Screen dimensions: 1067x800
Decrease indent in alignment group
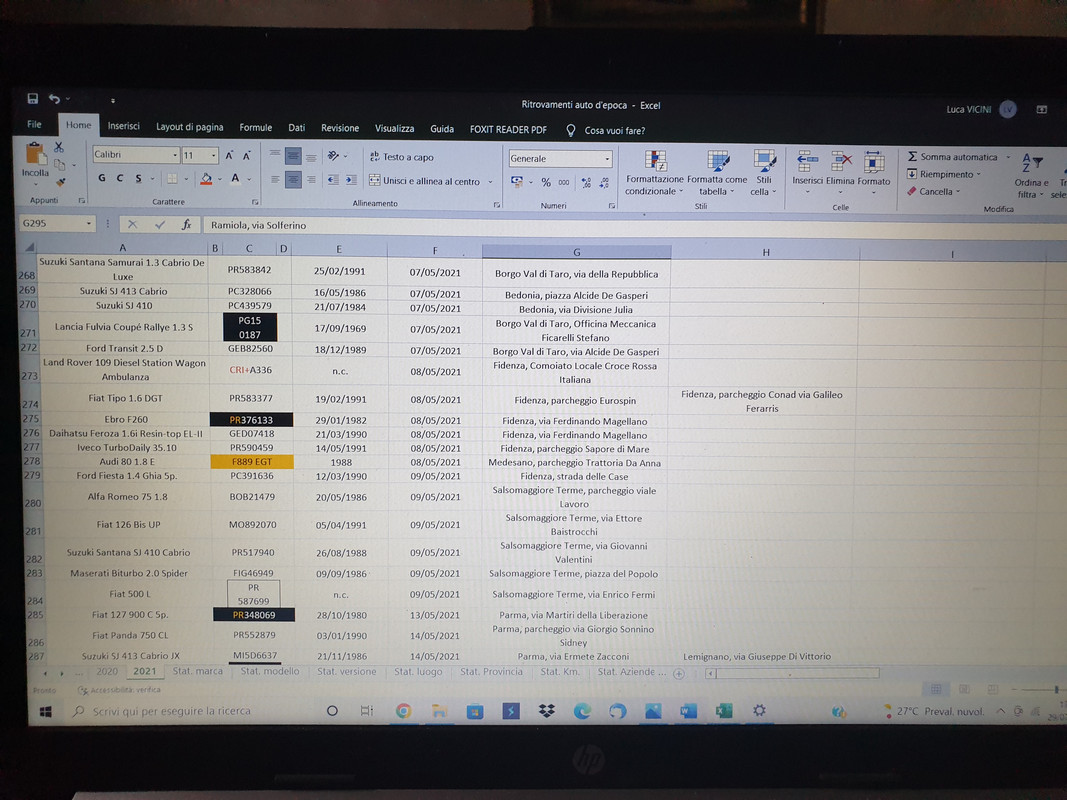[333, 180]
